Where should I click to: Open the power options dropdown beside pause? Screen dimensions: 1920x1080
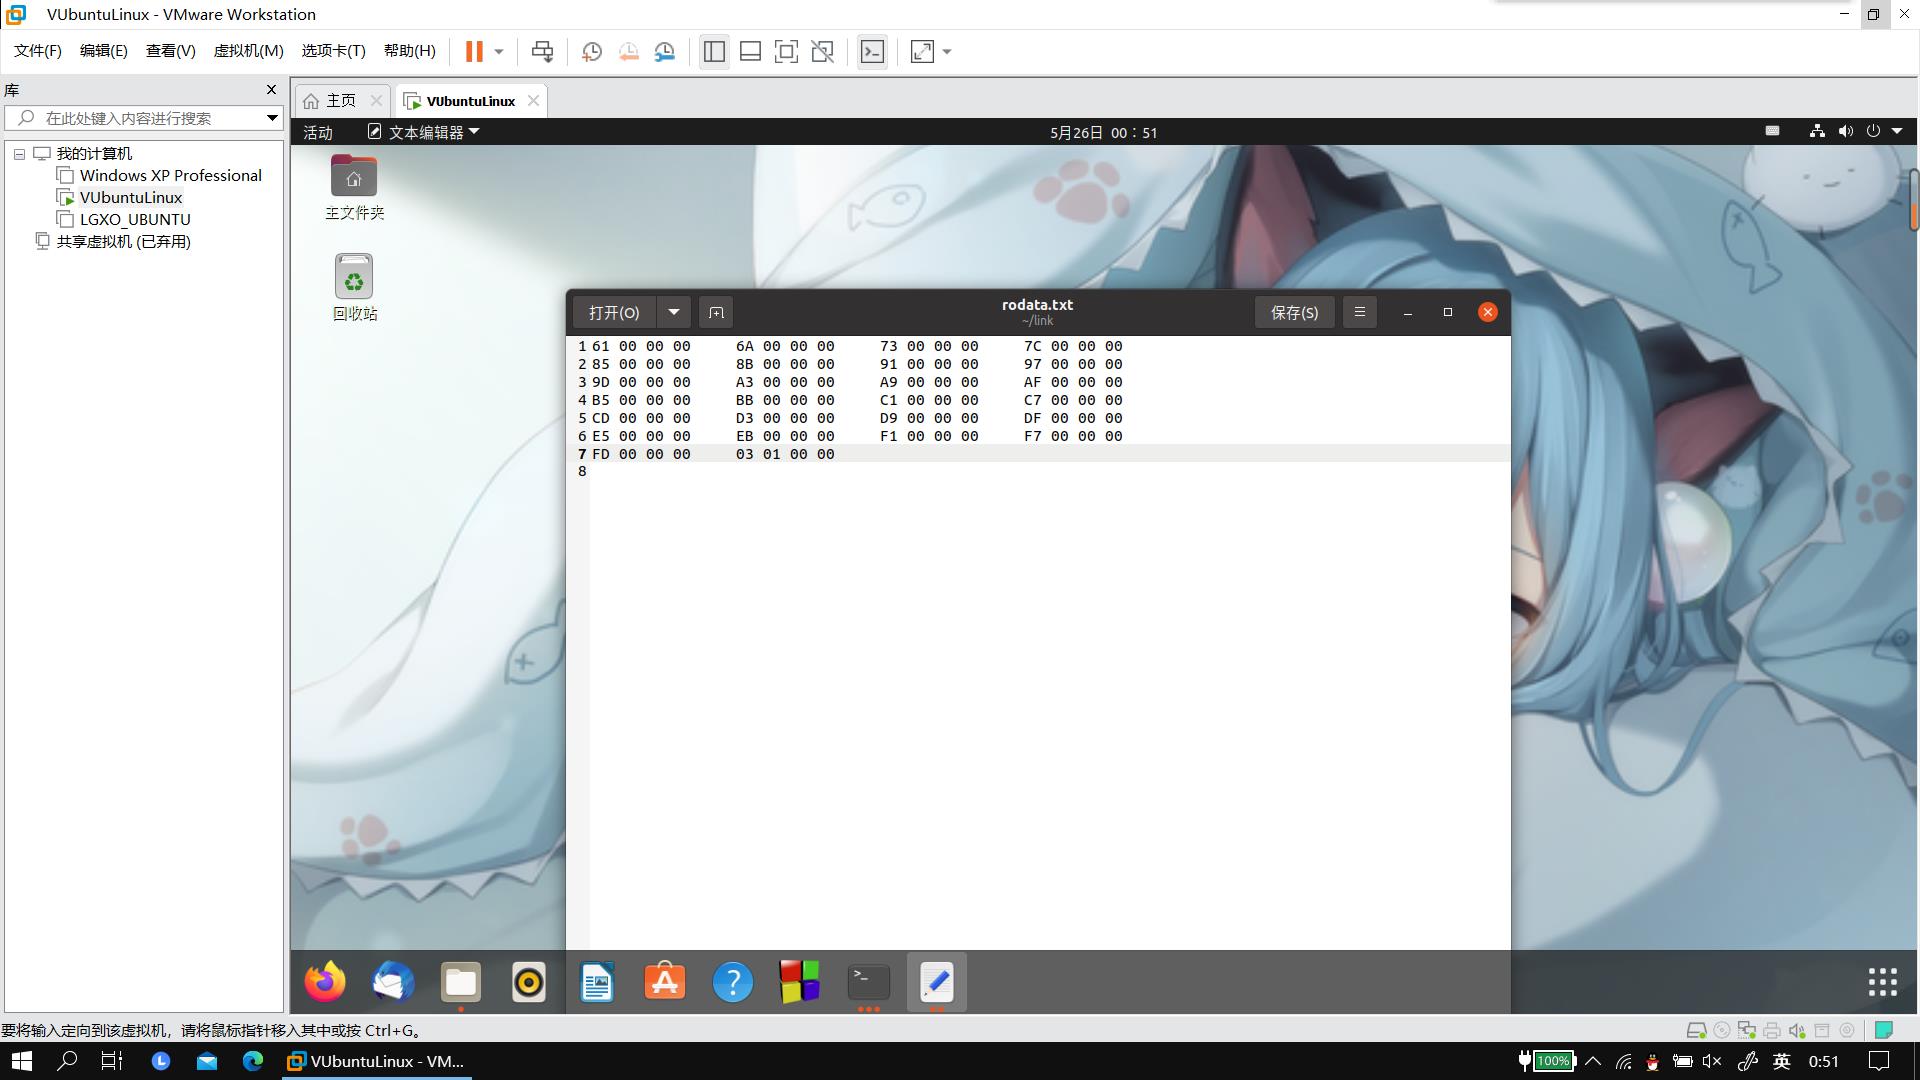(x=499, y=51)
